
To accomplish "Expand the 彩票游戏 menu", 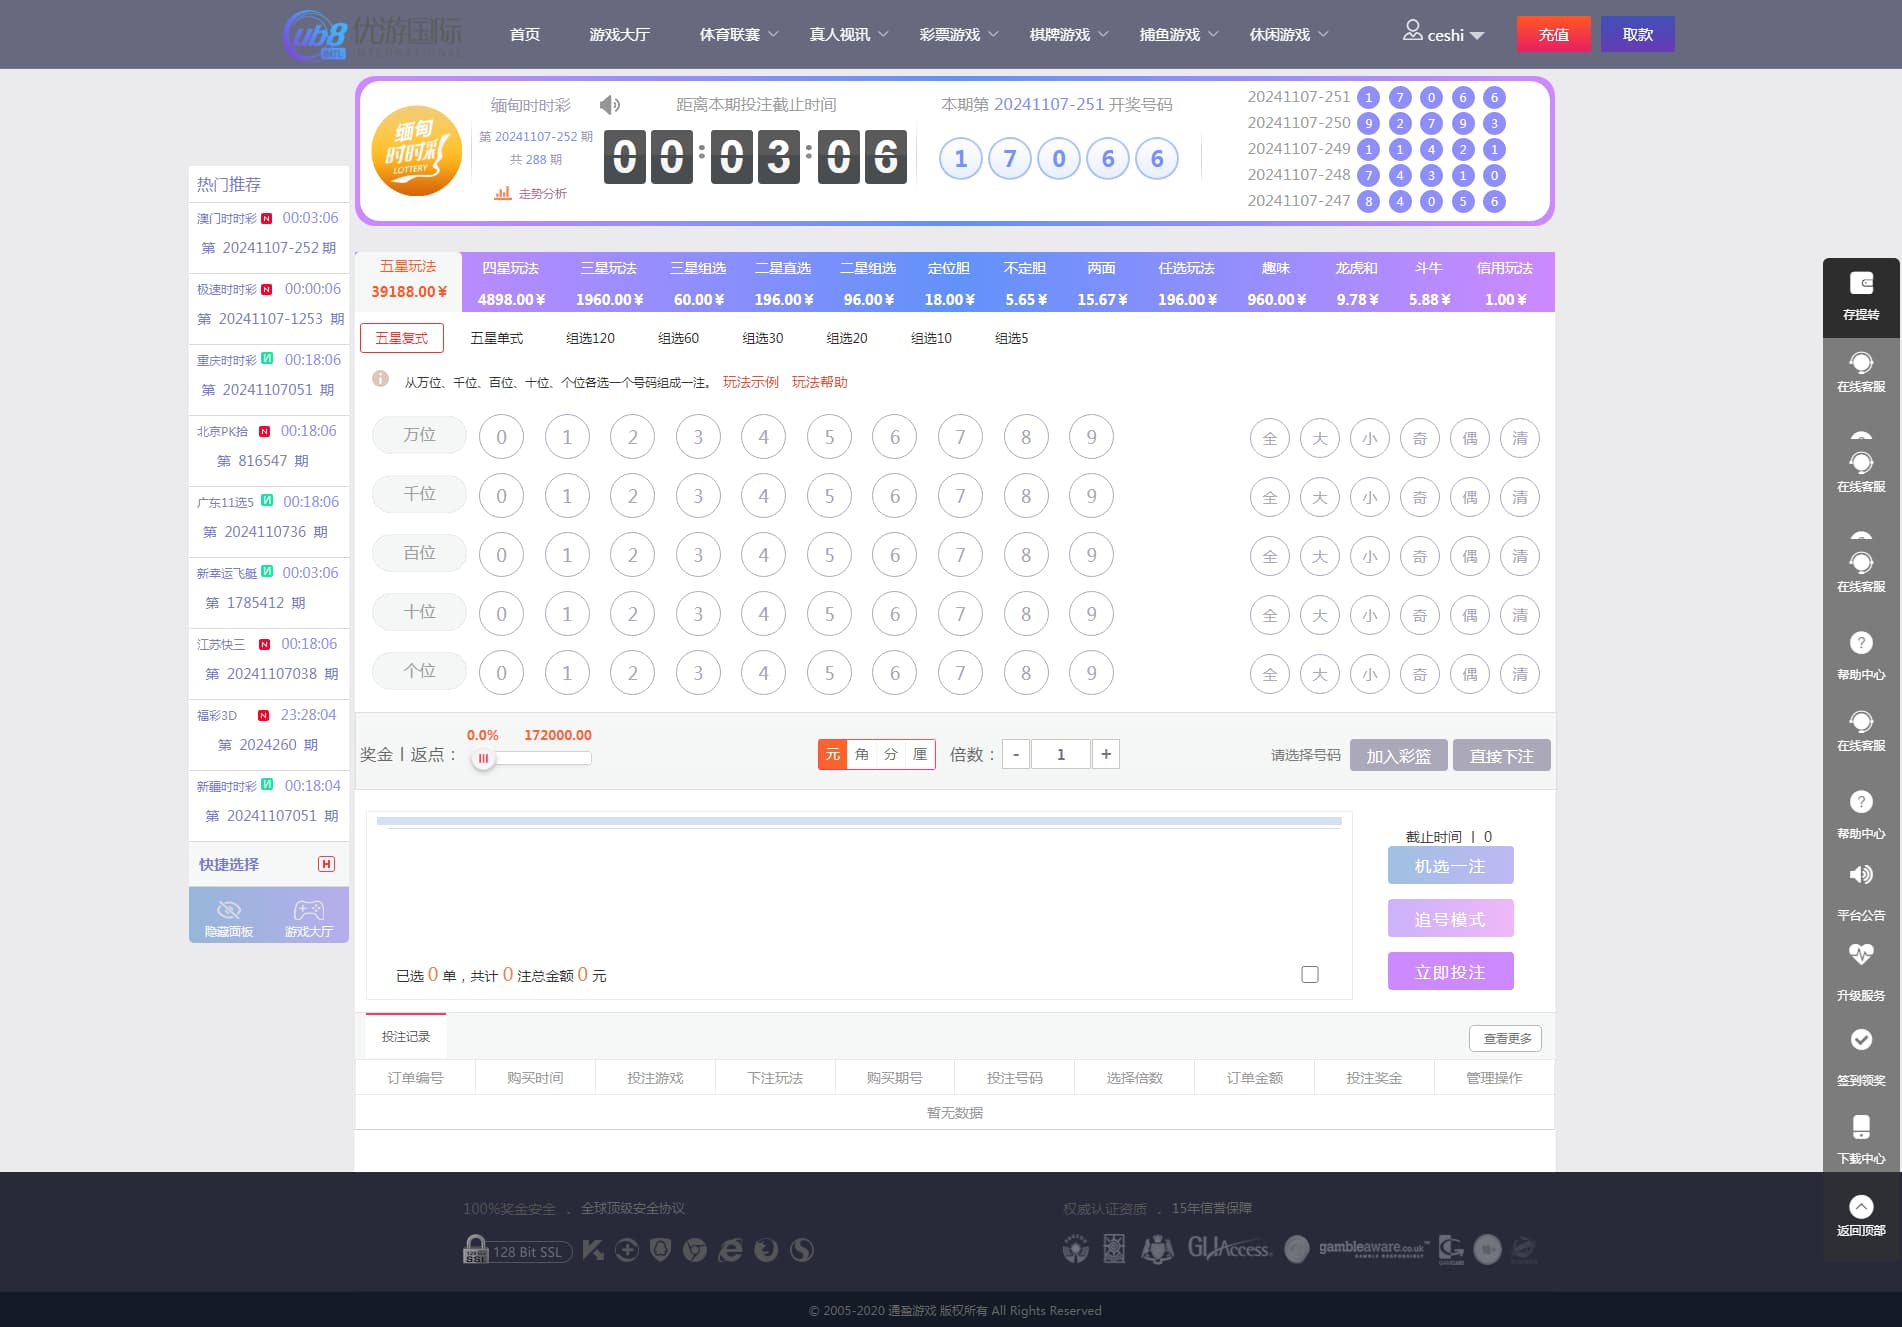I will click(958, 34).
